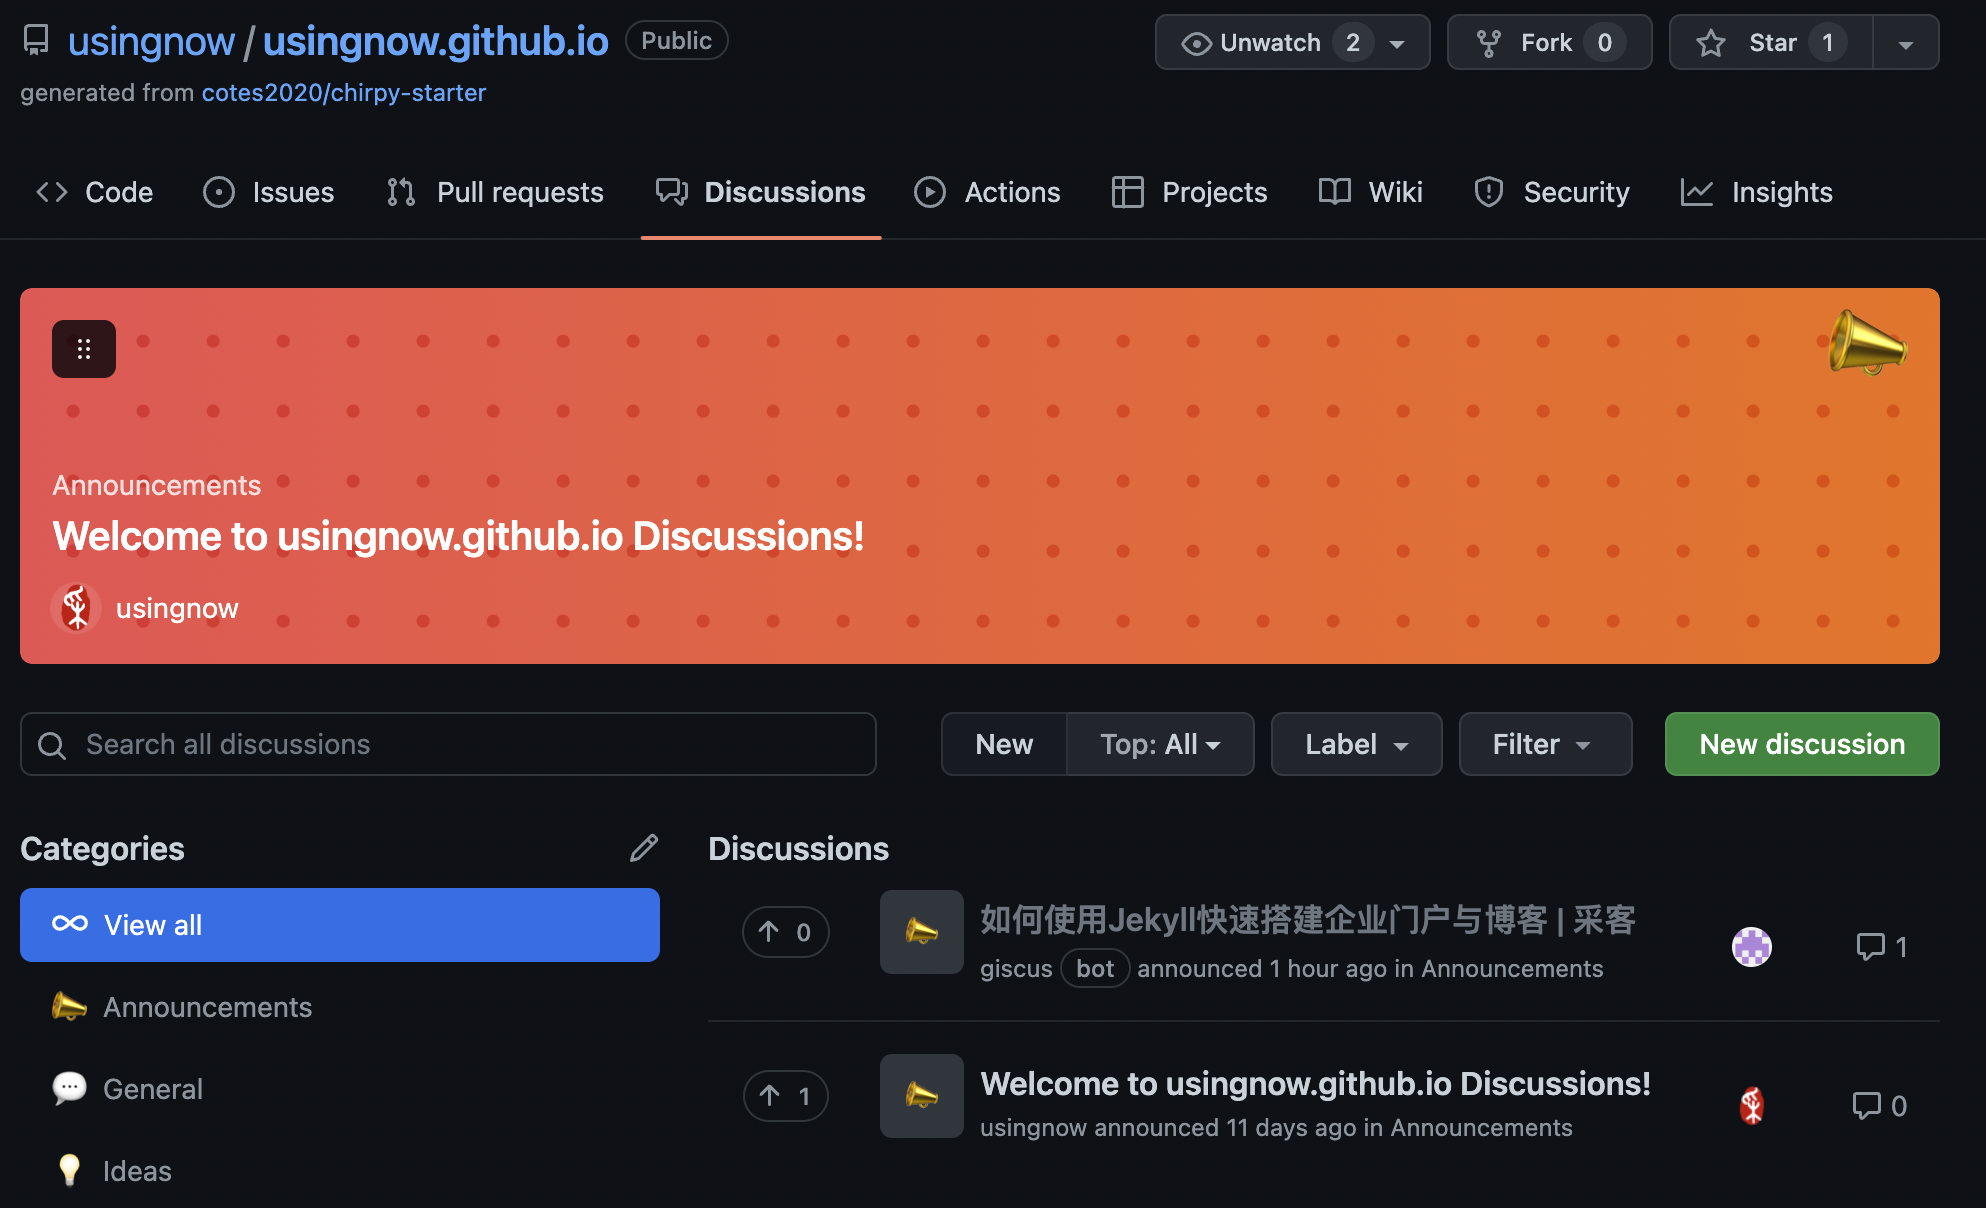Open the usingnow owner profile link
This screenshot has height=1208, width=1986.
(x=151, y=41)
